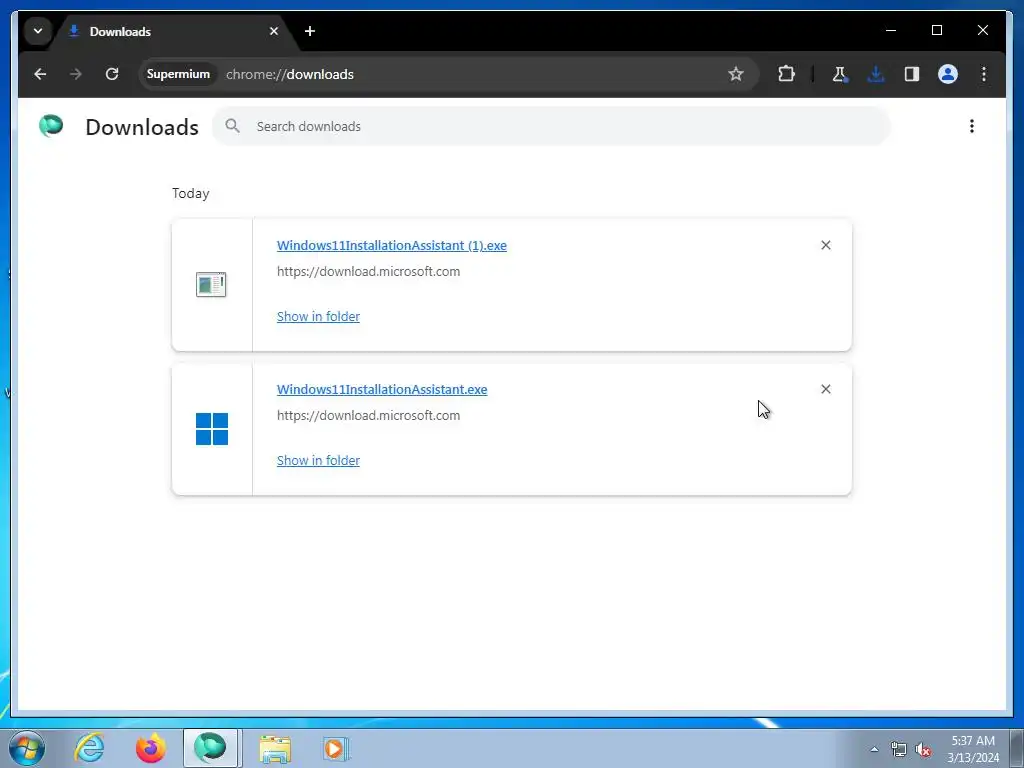Bookmark this page with the star icon
The image size is (1024, 768).
(736, 74)
